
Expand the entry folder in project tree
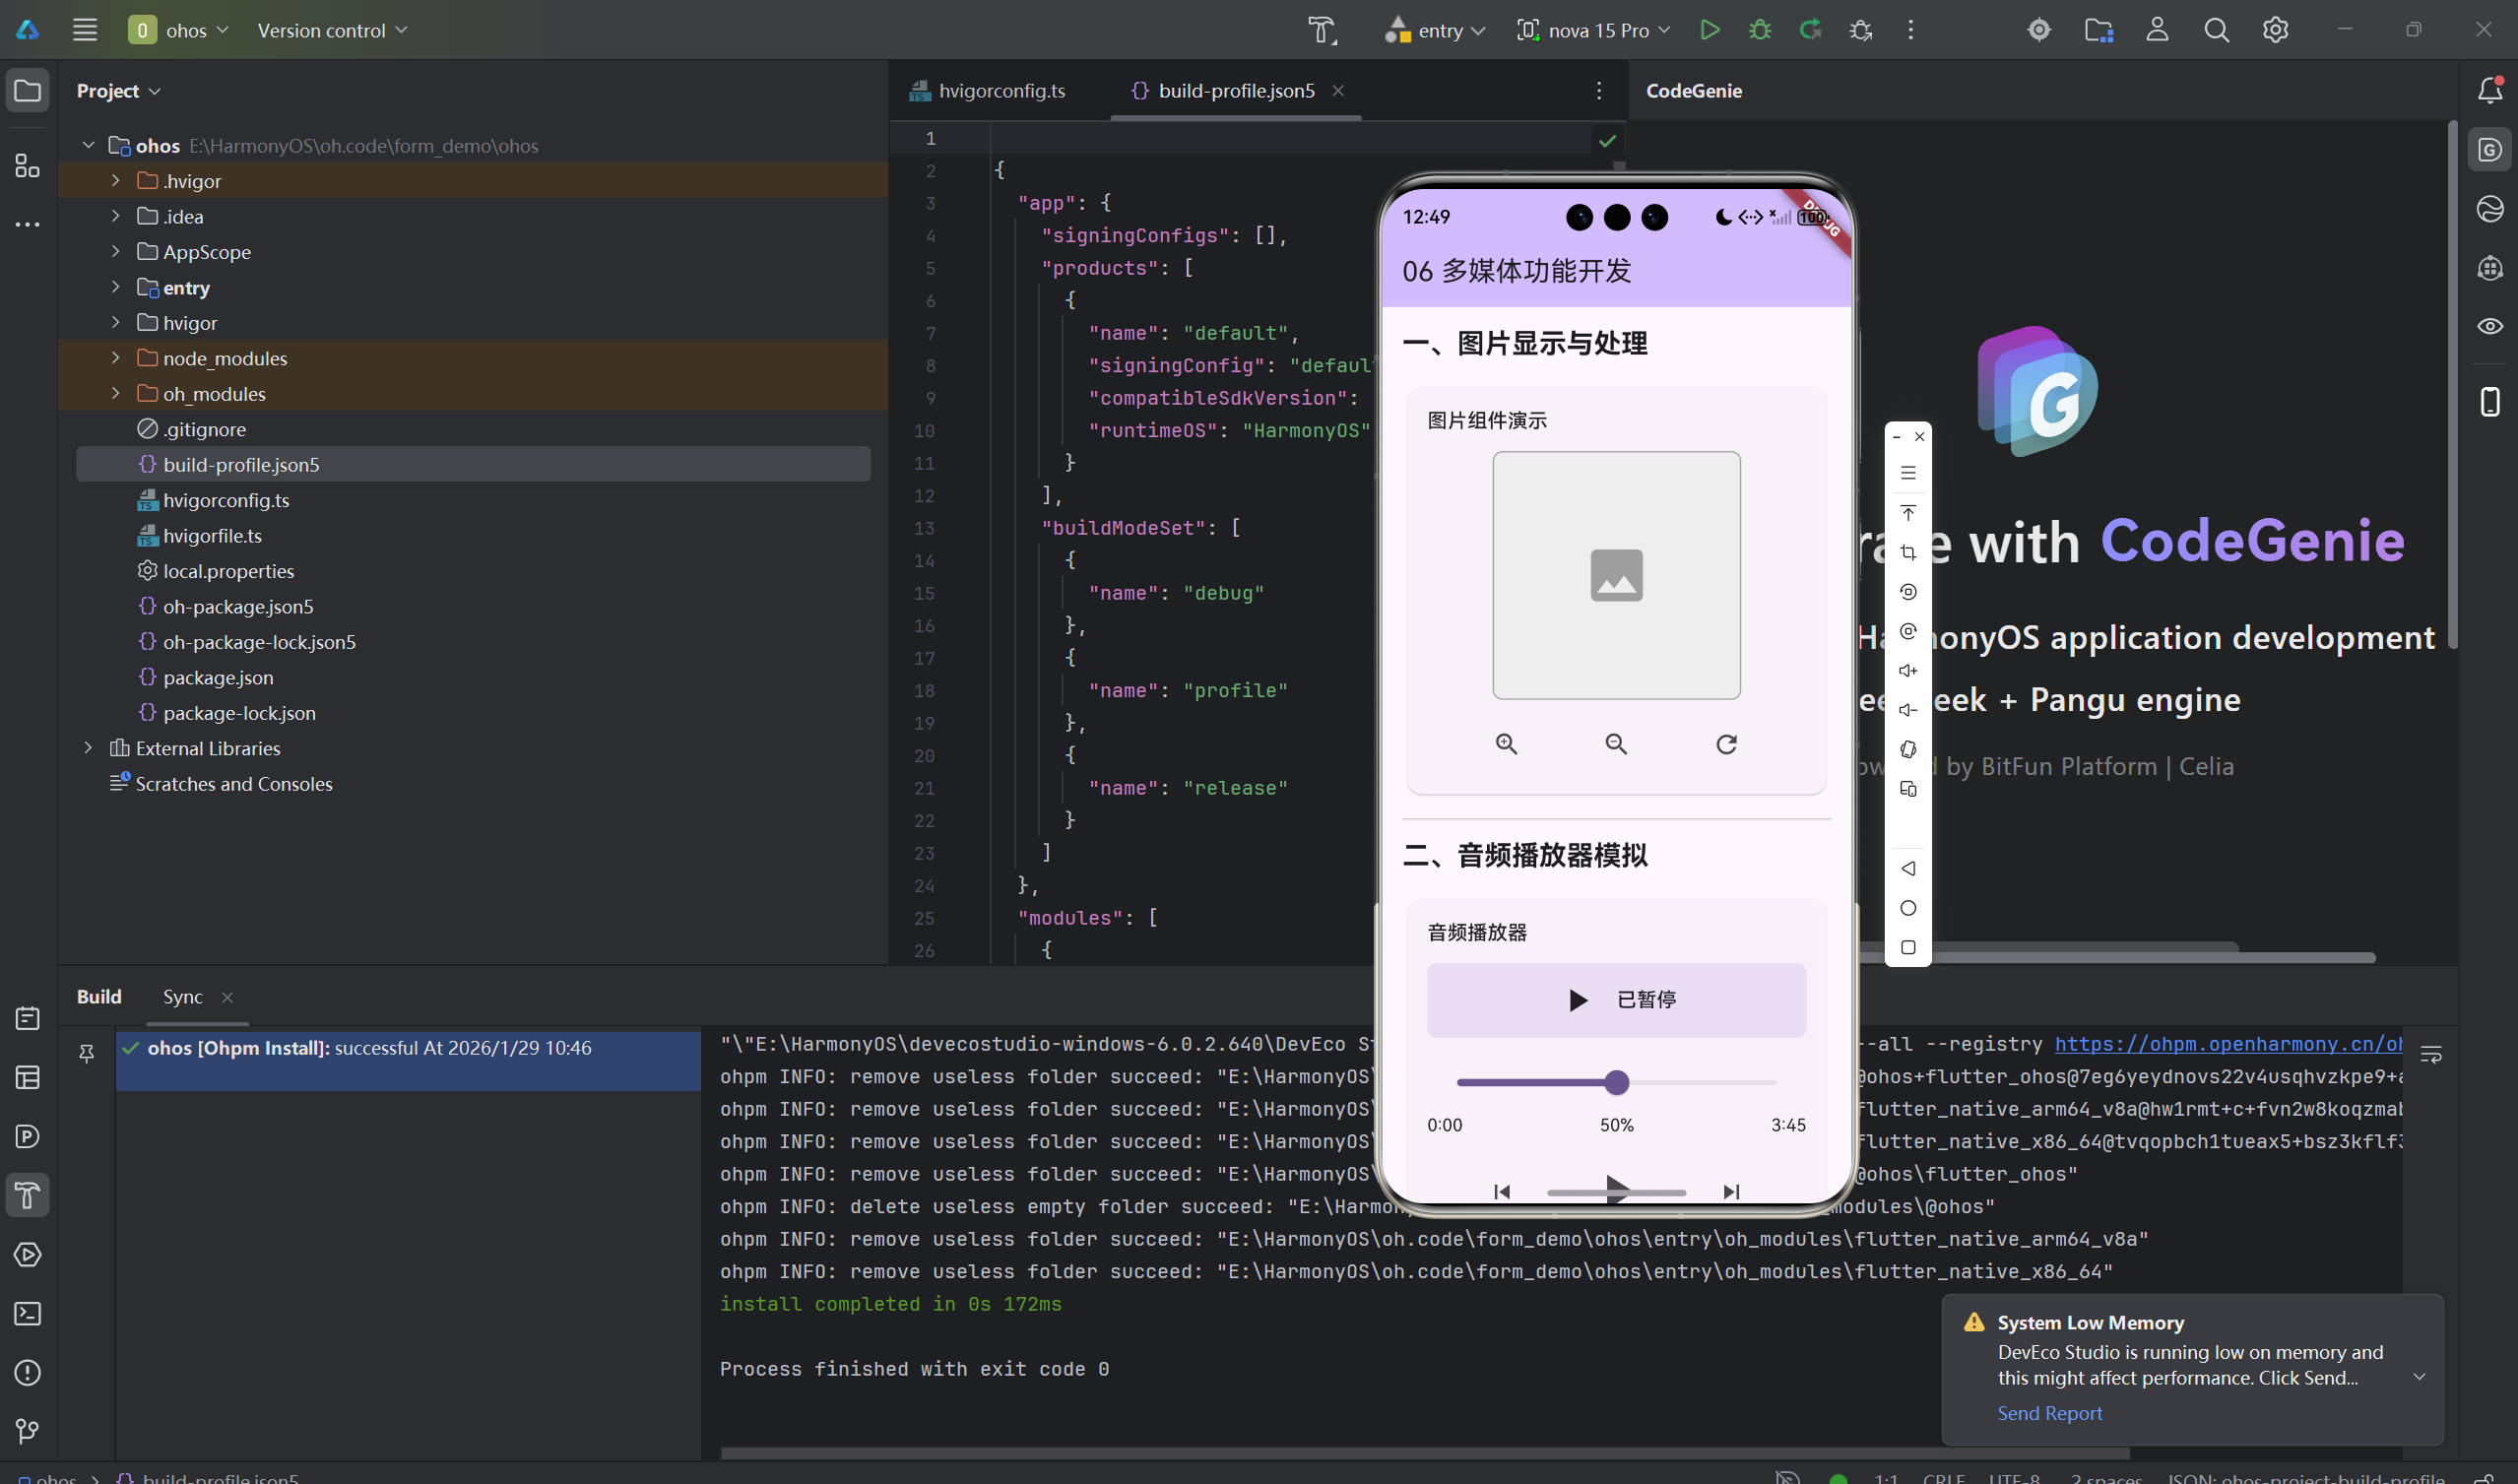116,288
